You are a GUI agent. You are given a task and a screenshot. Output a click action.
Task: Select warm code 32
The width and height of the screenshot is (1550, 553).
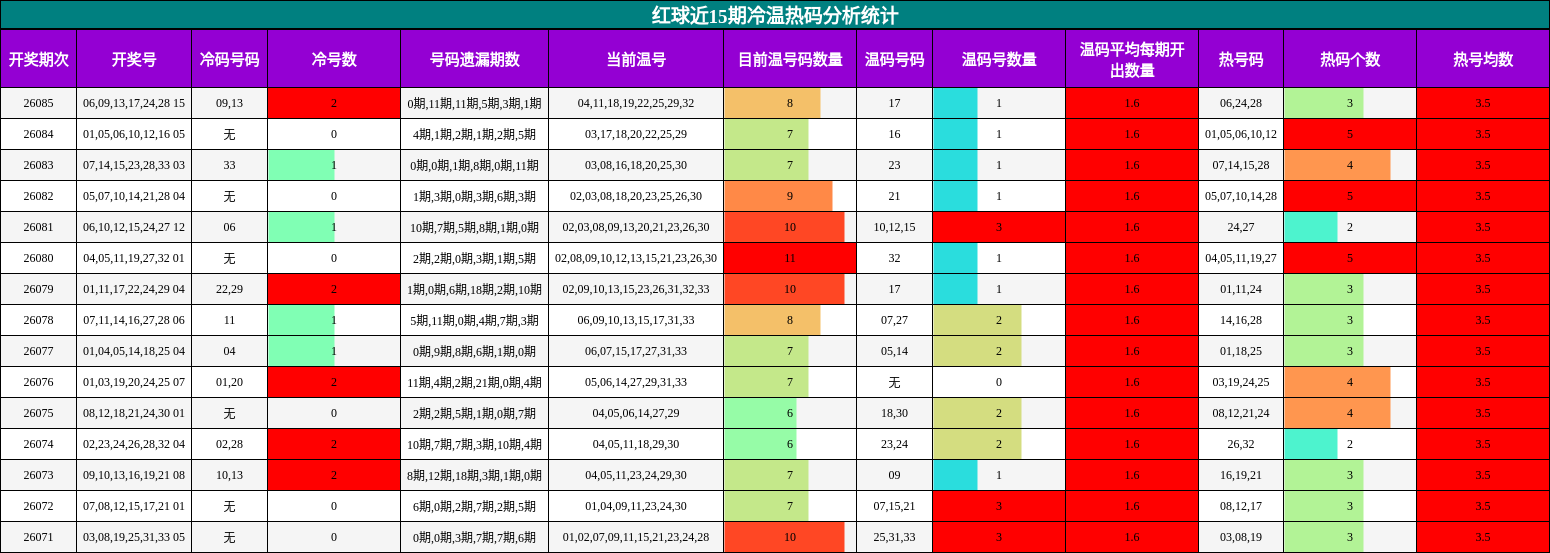[894, 258]
